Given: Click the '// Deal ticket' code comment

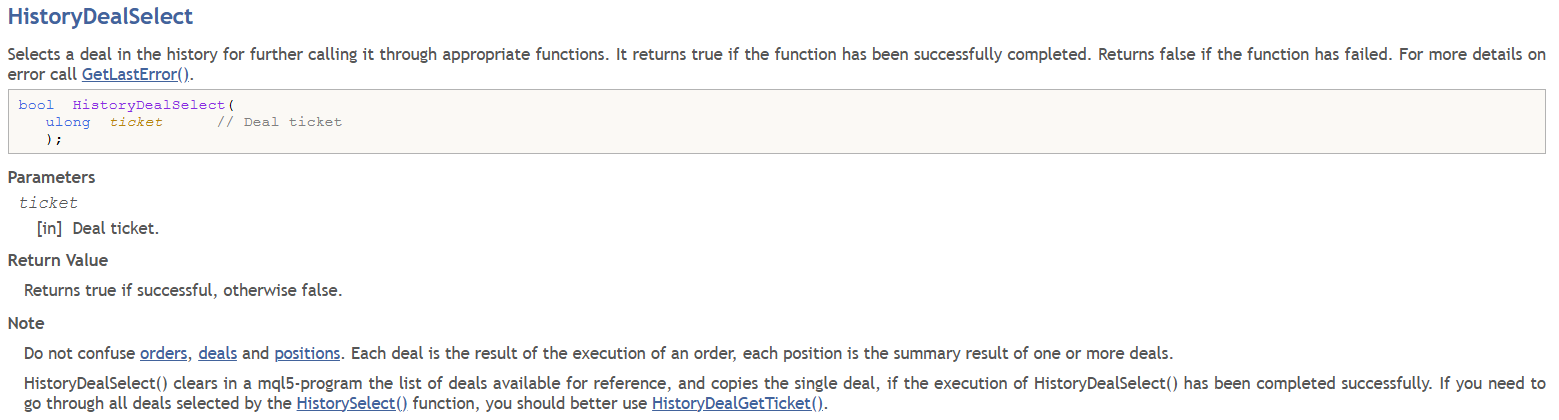Looking at the screenshot, I should point(279,122).
